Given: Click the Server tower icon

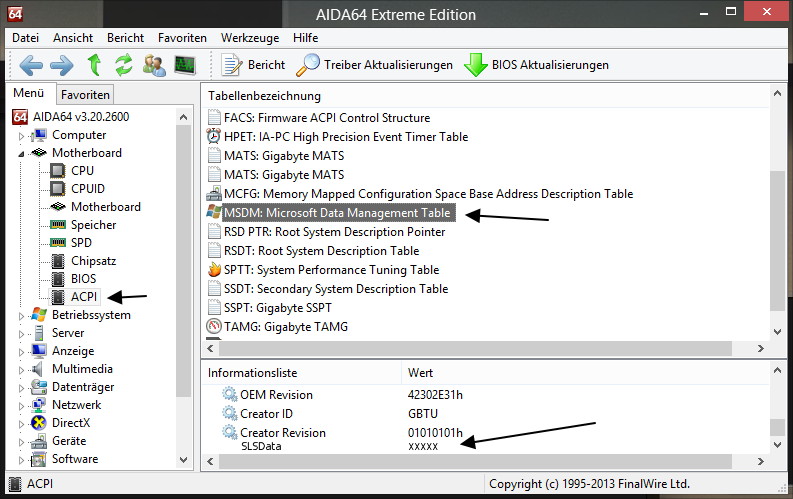Looking at the screenshot, I should [38, 333].
